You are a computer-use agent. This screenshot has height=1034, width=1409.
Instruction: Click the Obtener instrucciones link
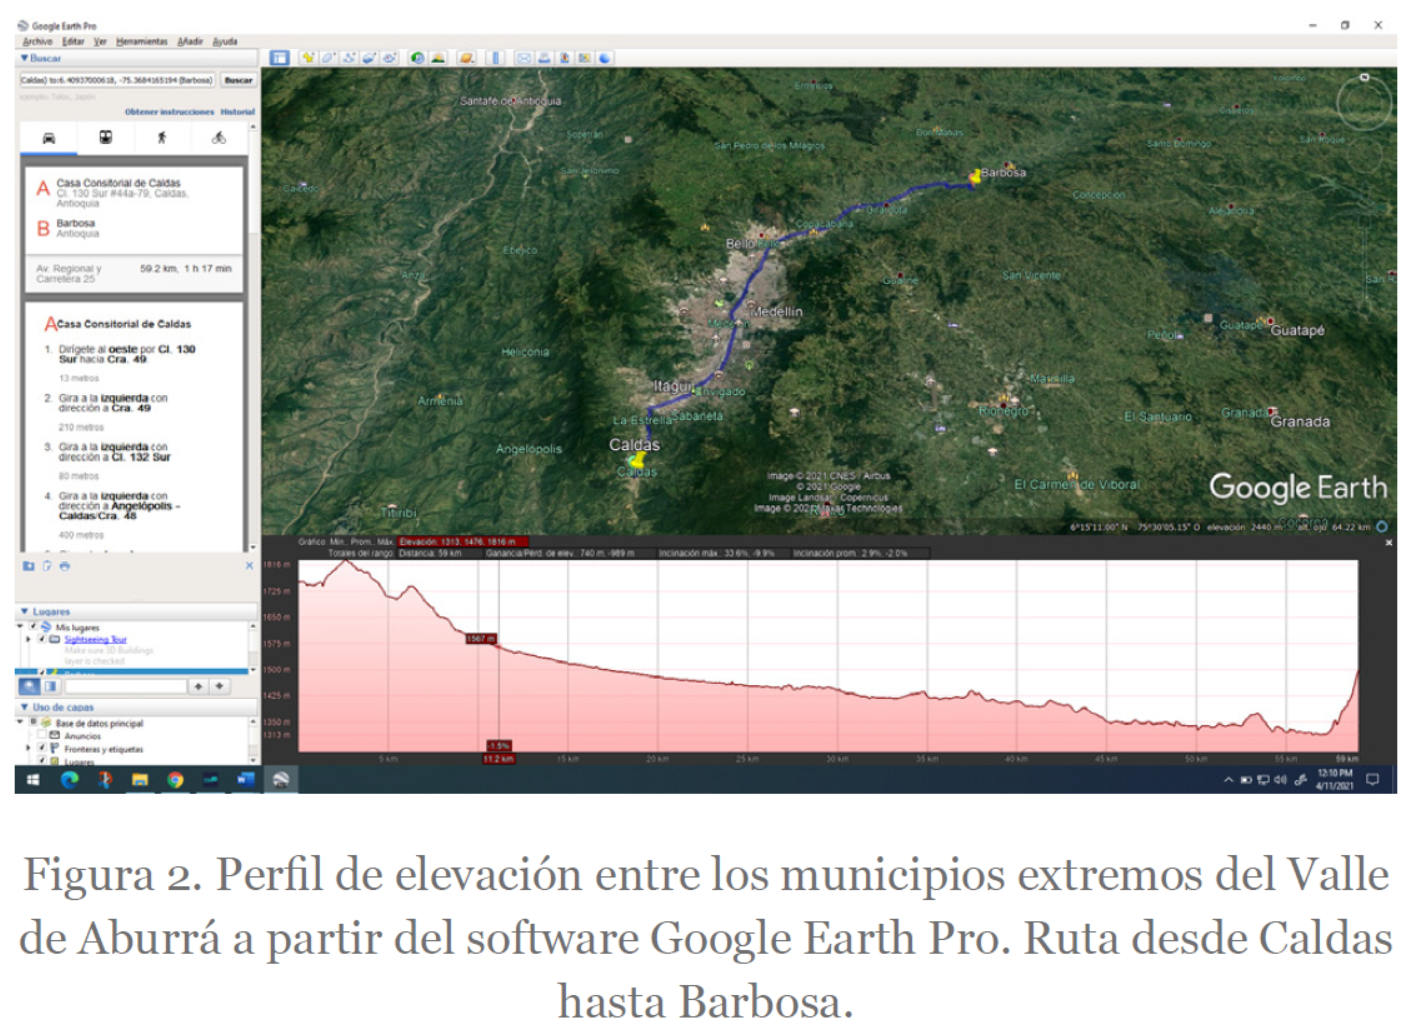coord(170,112)
